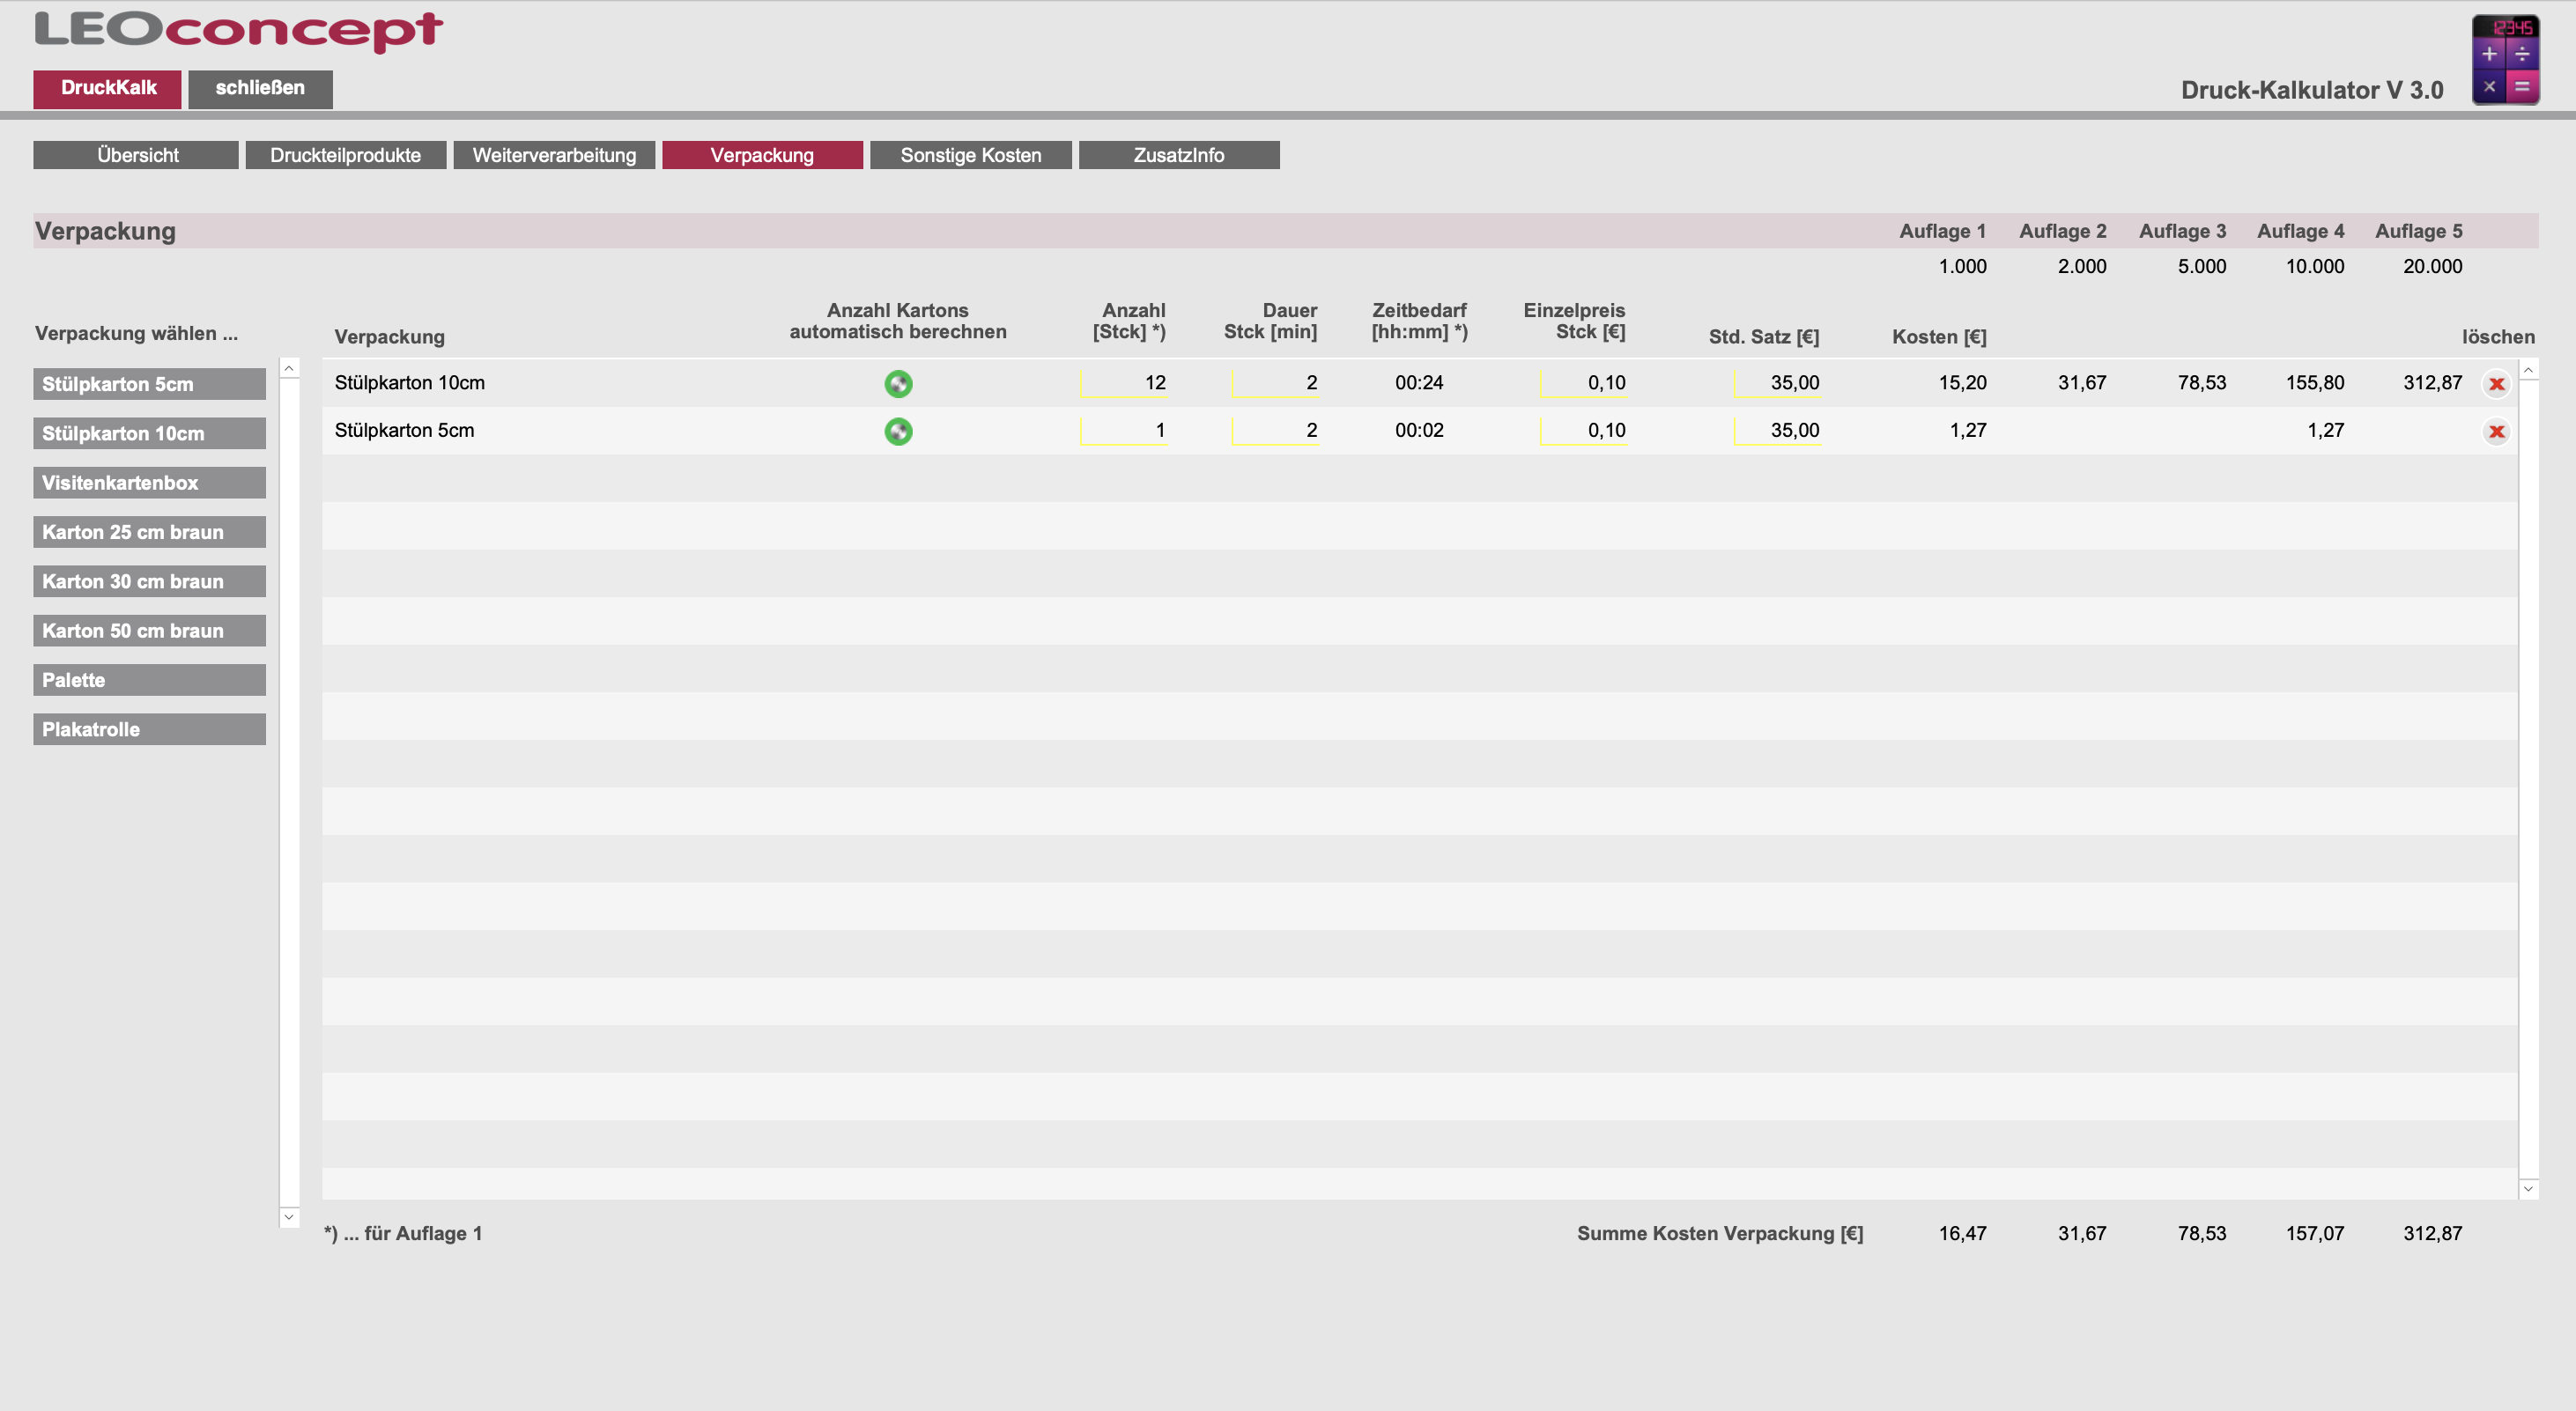The height and width of the screenshot is (1411, 2576).
Task: Delete the Stülpkarton 10cm row
Action: [2496, 384]
